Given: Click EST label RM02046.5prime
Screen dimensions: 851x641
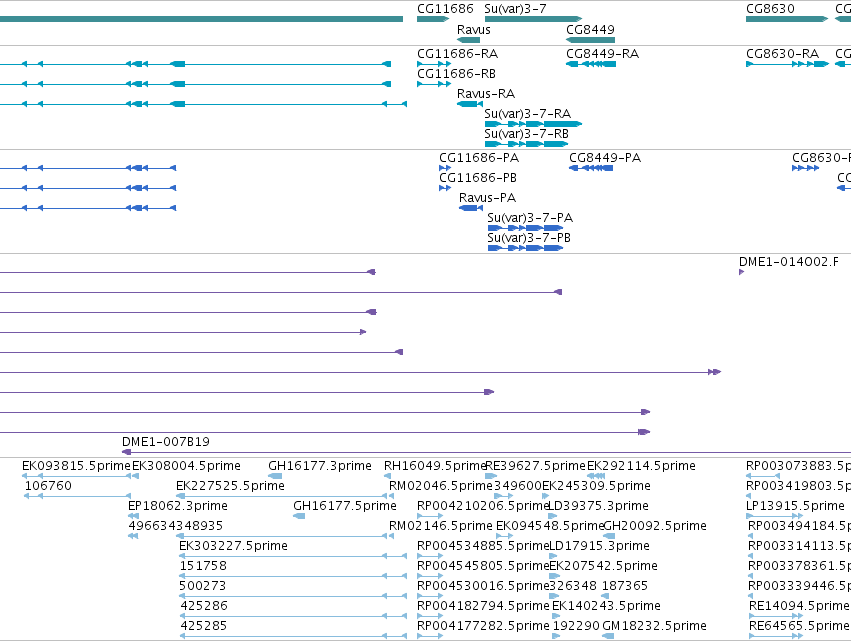Looking at the screenshot, I should 441,486.
